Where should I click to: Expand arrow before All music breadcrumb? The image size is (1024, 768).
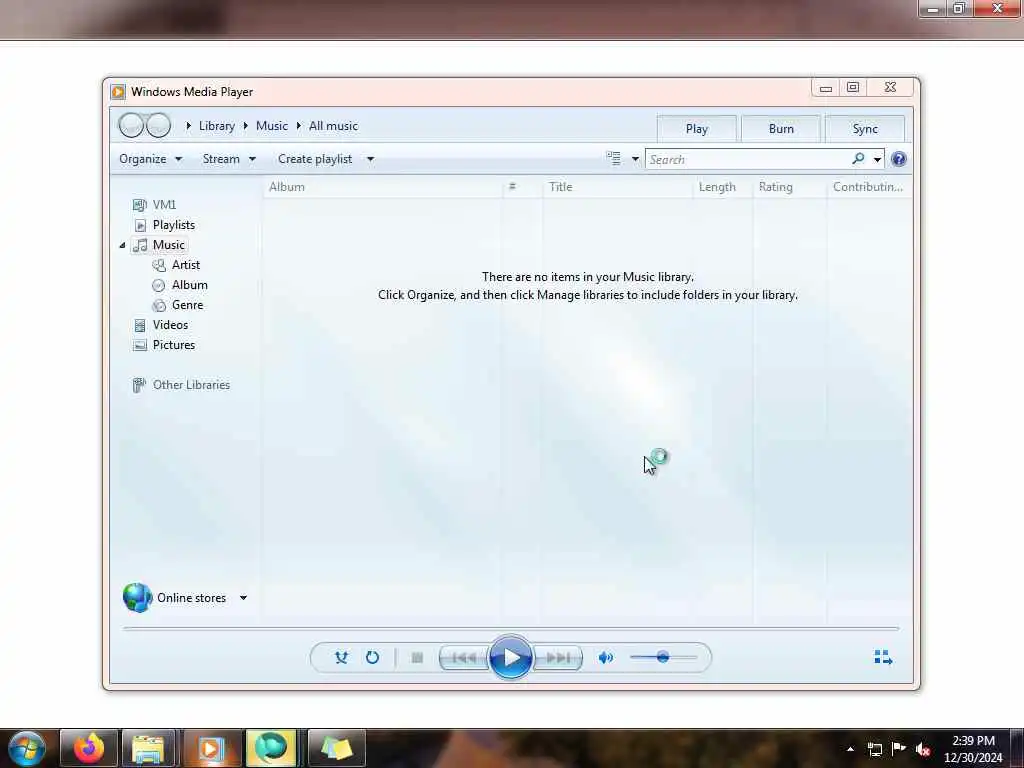click(298, 125)
